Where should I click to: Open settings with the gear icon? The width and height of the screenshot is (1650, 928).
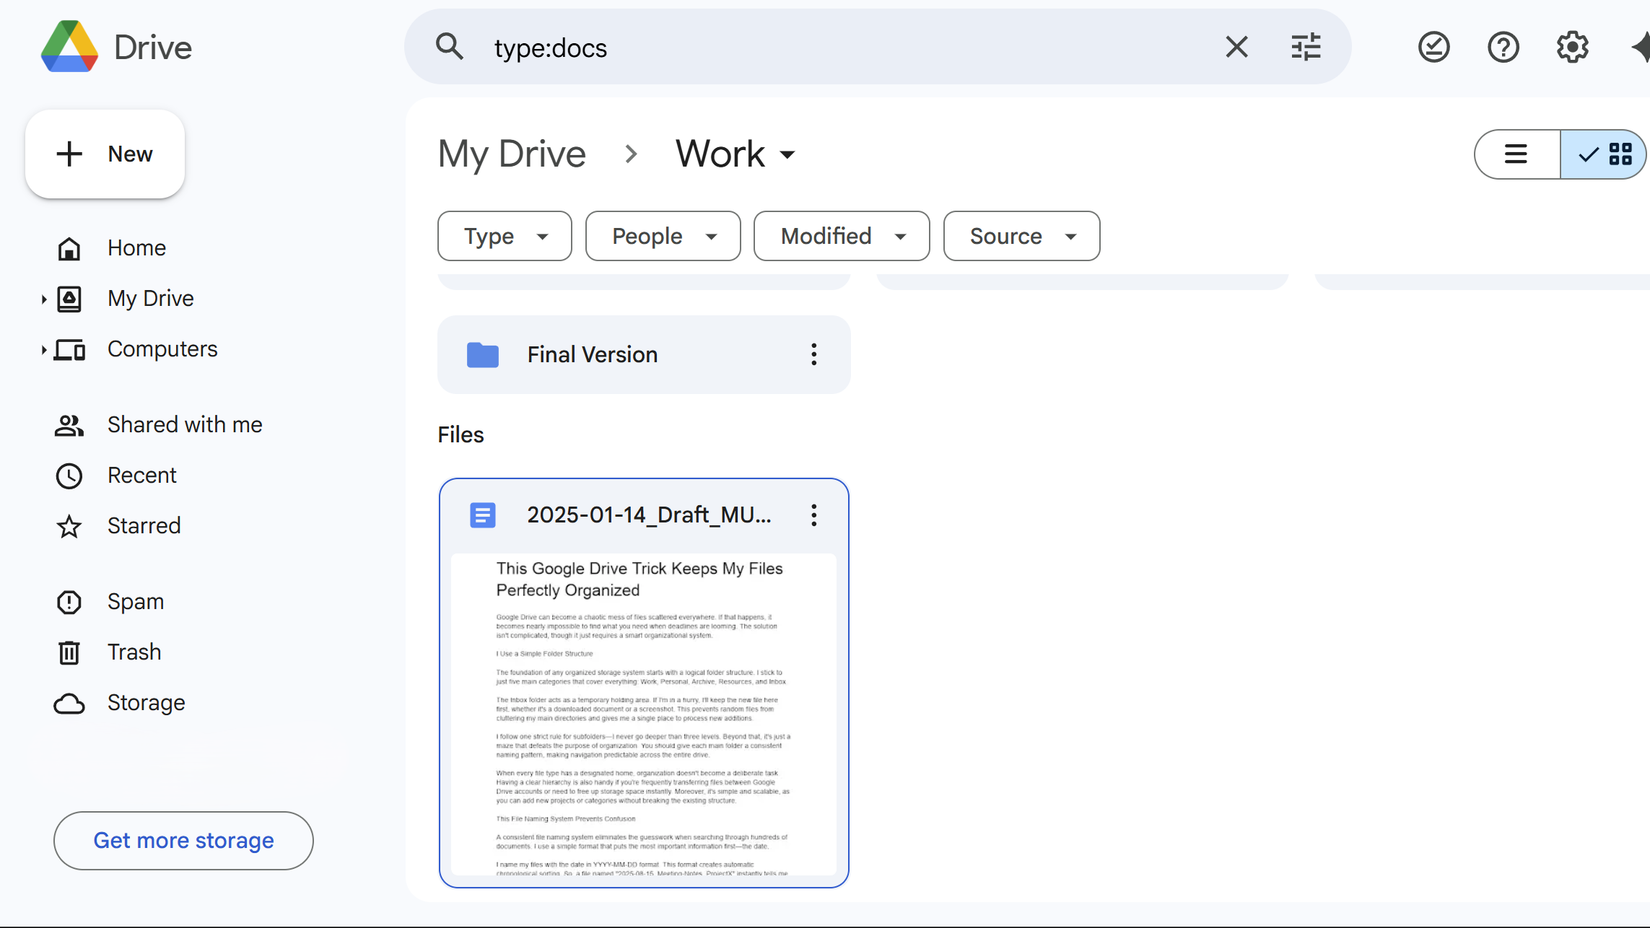(x=1572, y=46)
